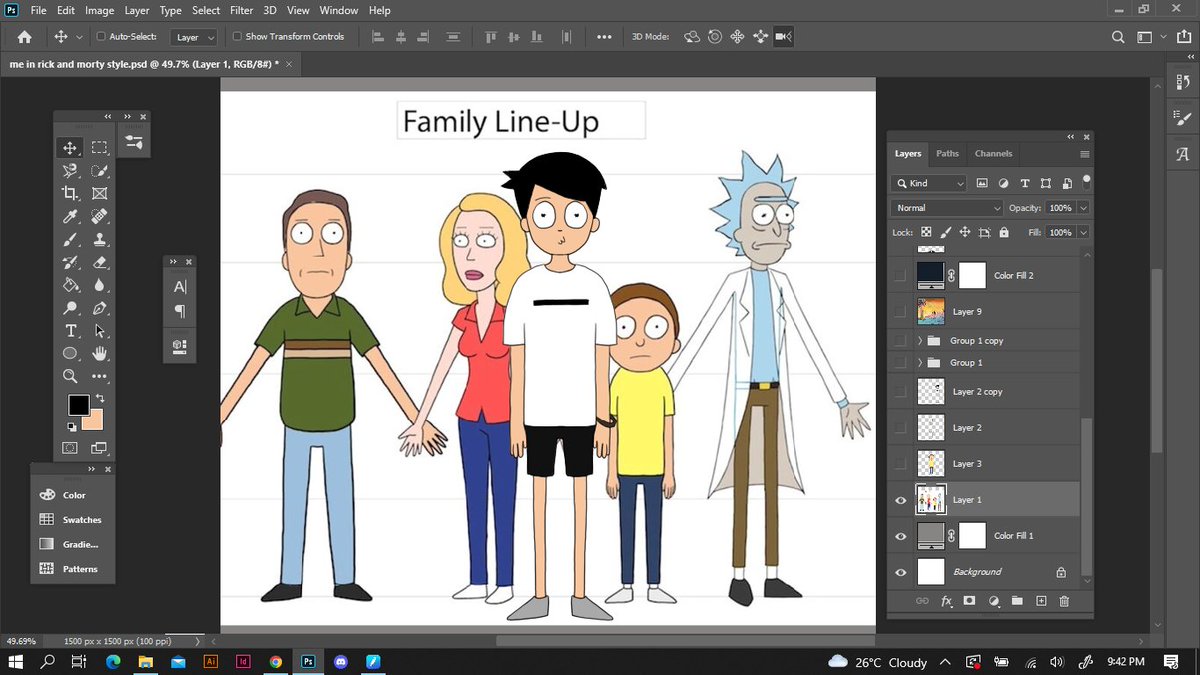Show Color Fill 2 layer visibility
This screenshot has width=1200, height=675.
tap(900, 275)
